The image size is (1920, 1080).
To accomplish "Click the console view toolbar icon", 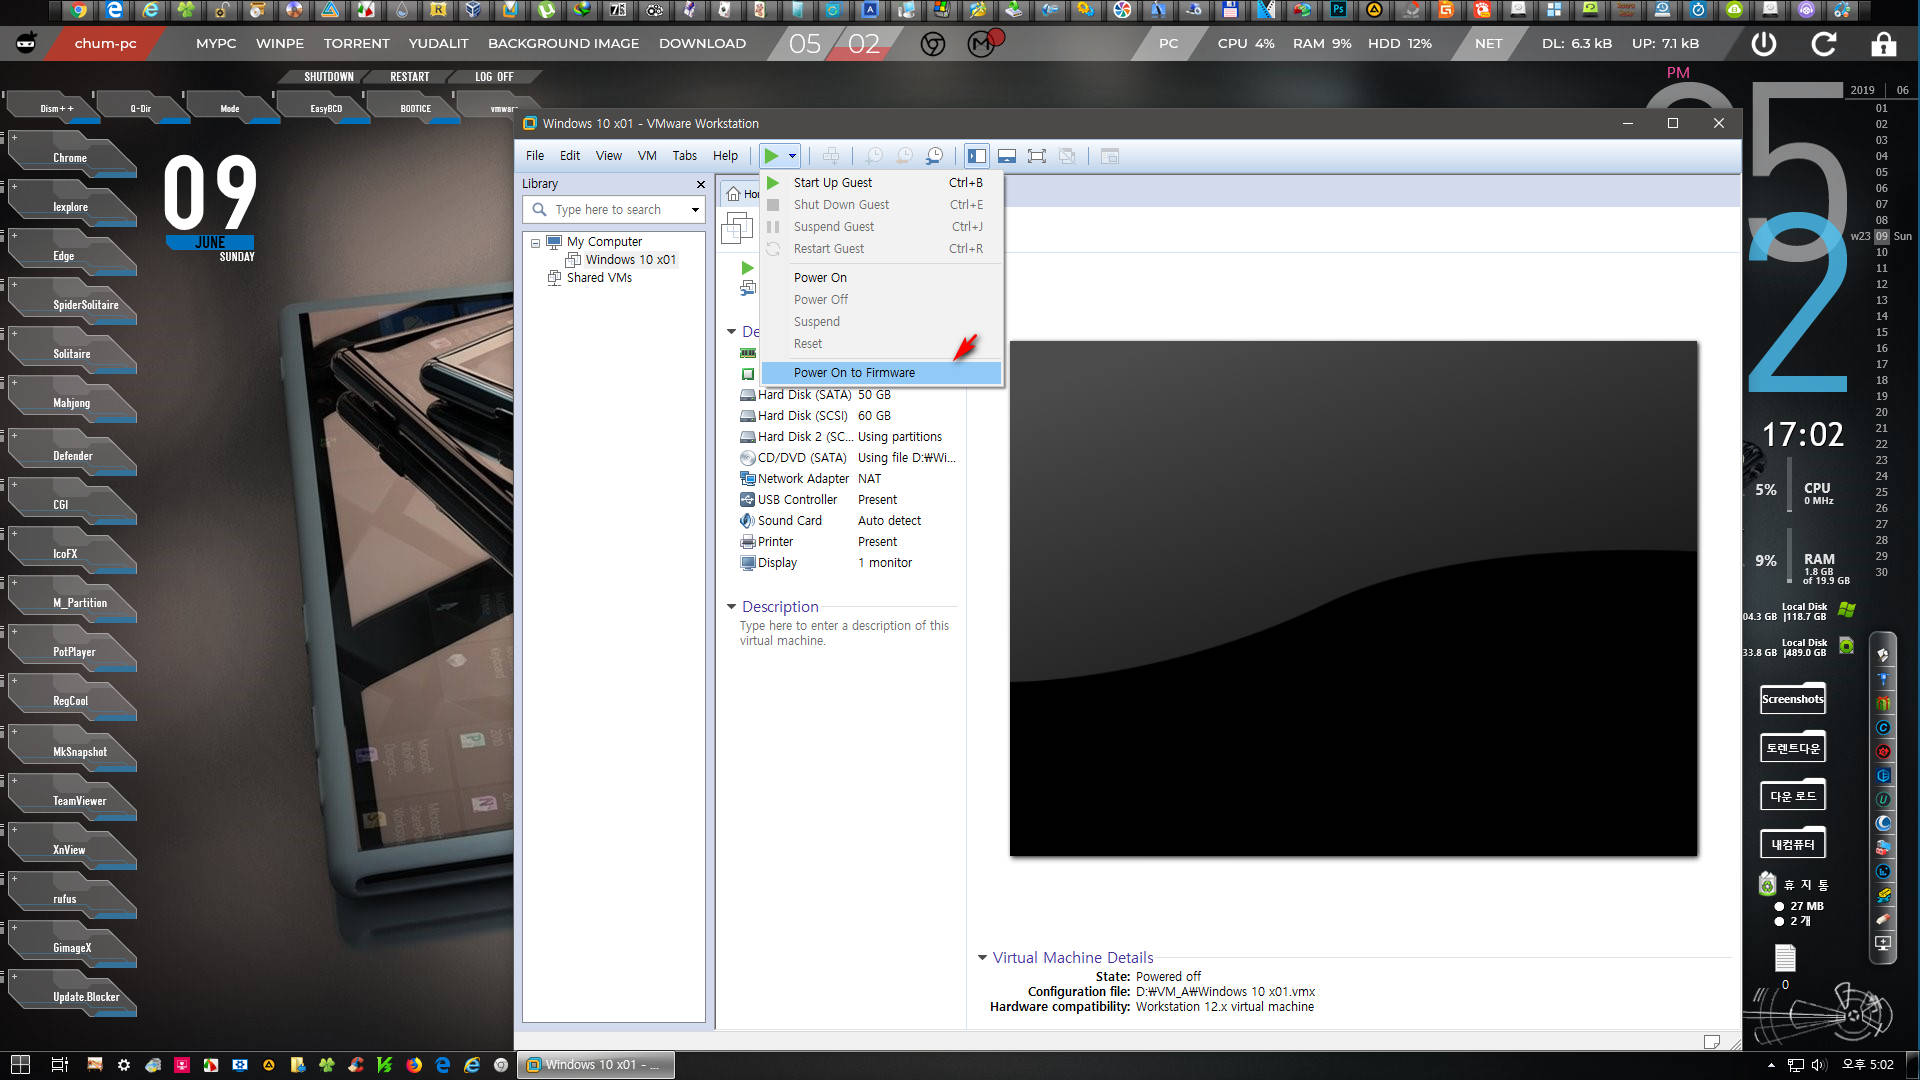I will 1109,156.
